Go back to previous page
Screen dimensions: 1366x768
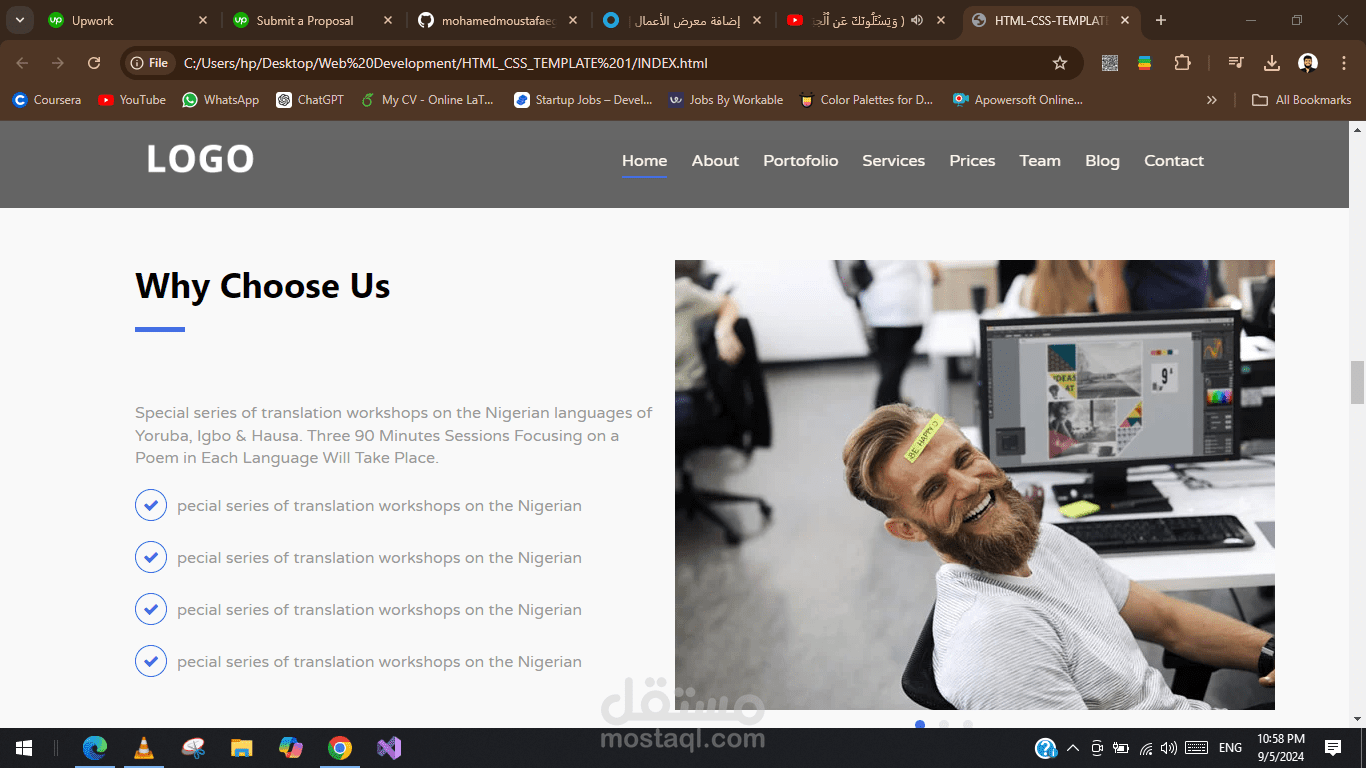22,63
